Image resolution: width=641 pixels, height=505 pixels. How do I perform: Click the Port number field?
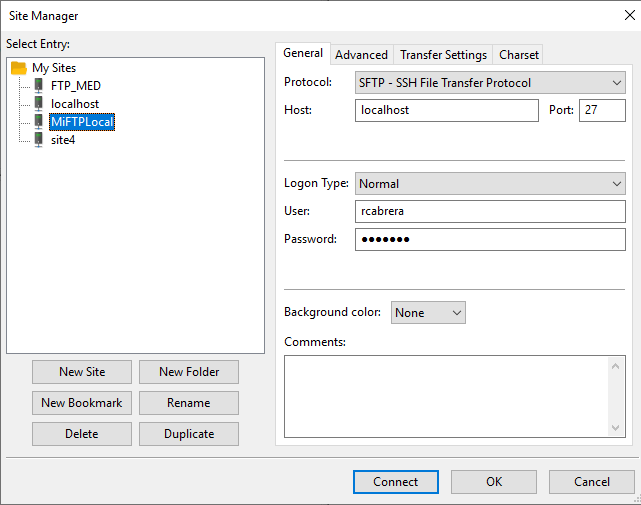(601, 110)
